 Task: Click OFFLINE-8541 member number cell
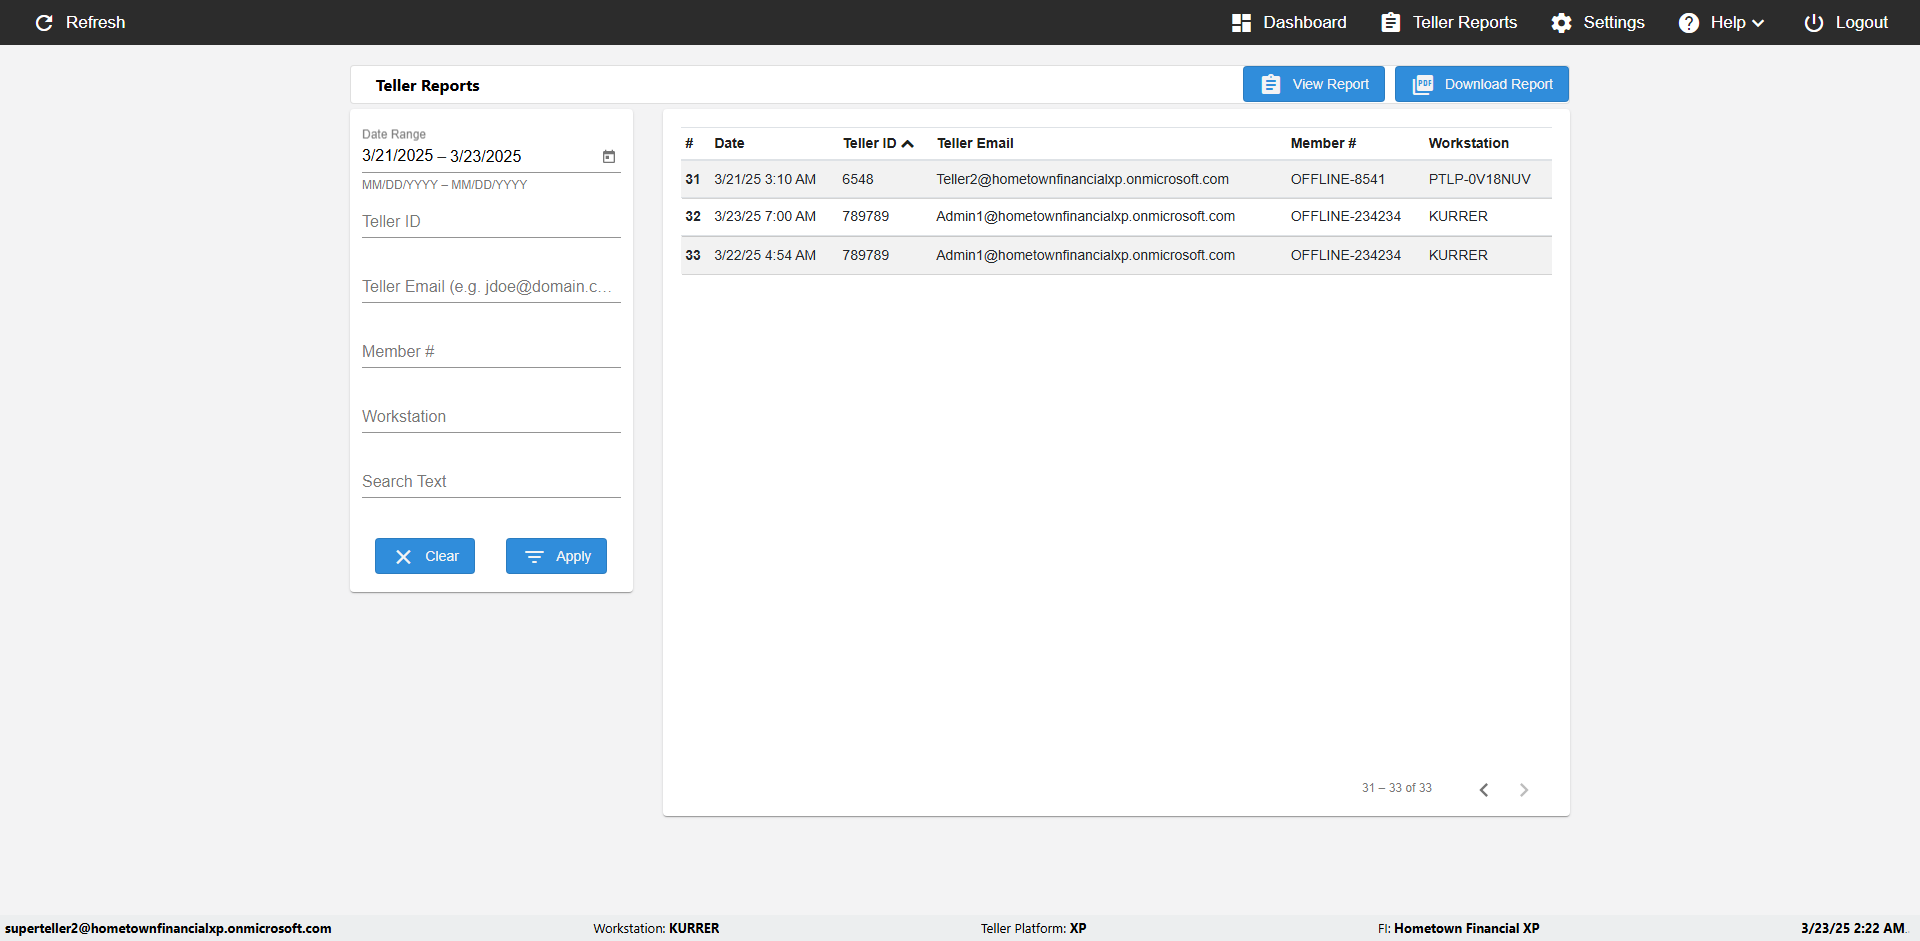pos(1338,179)
